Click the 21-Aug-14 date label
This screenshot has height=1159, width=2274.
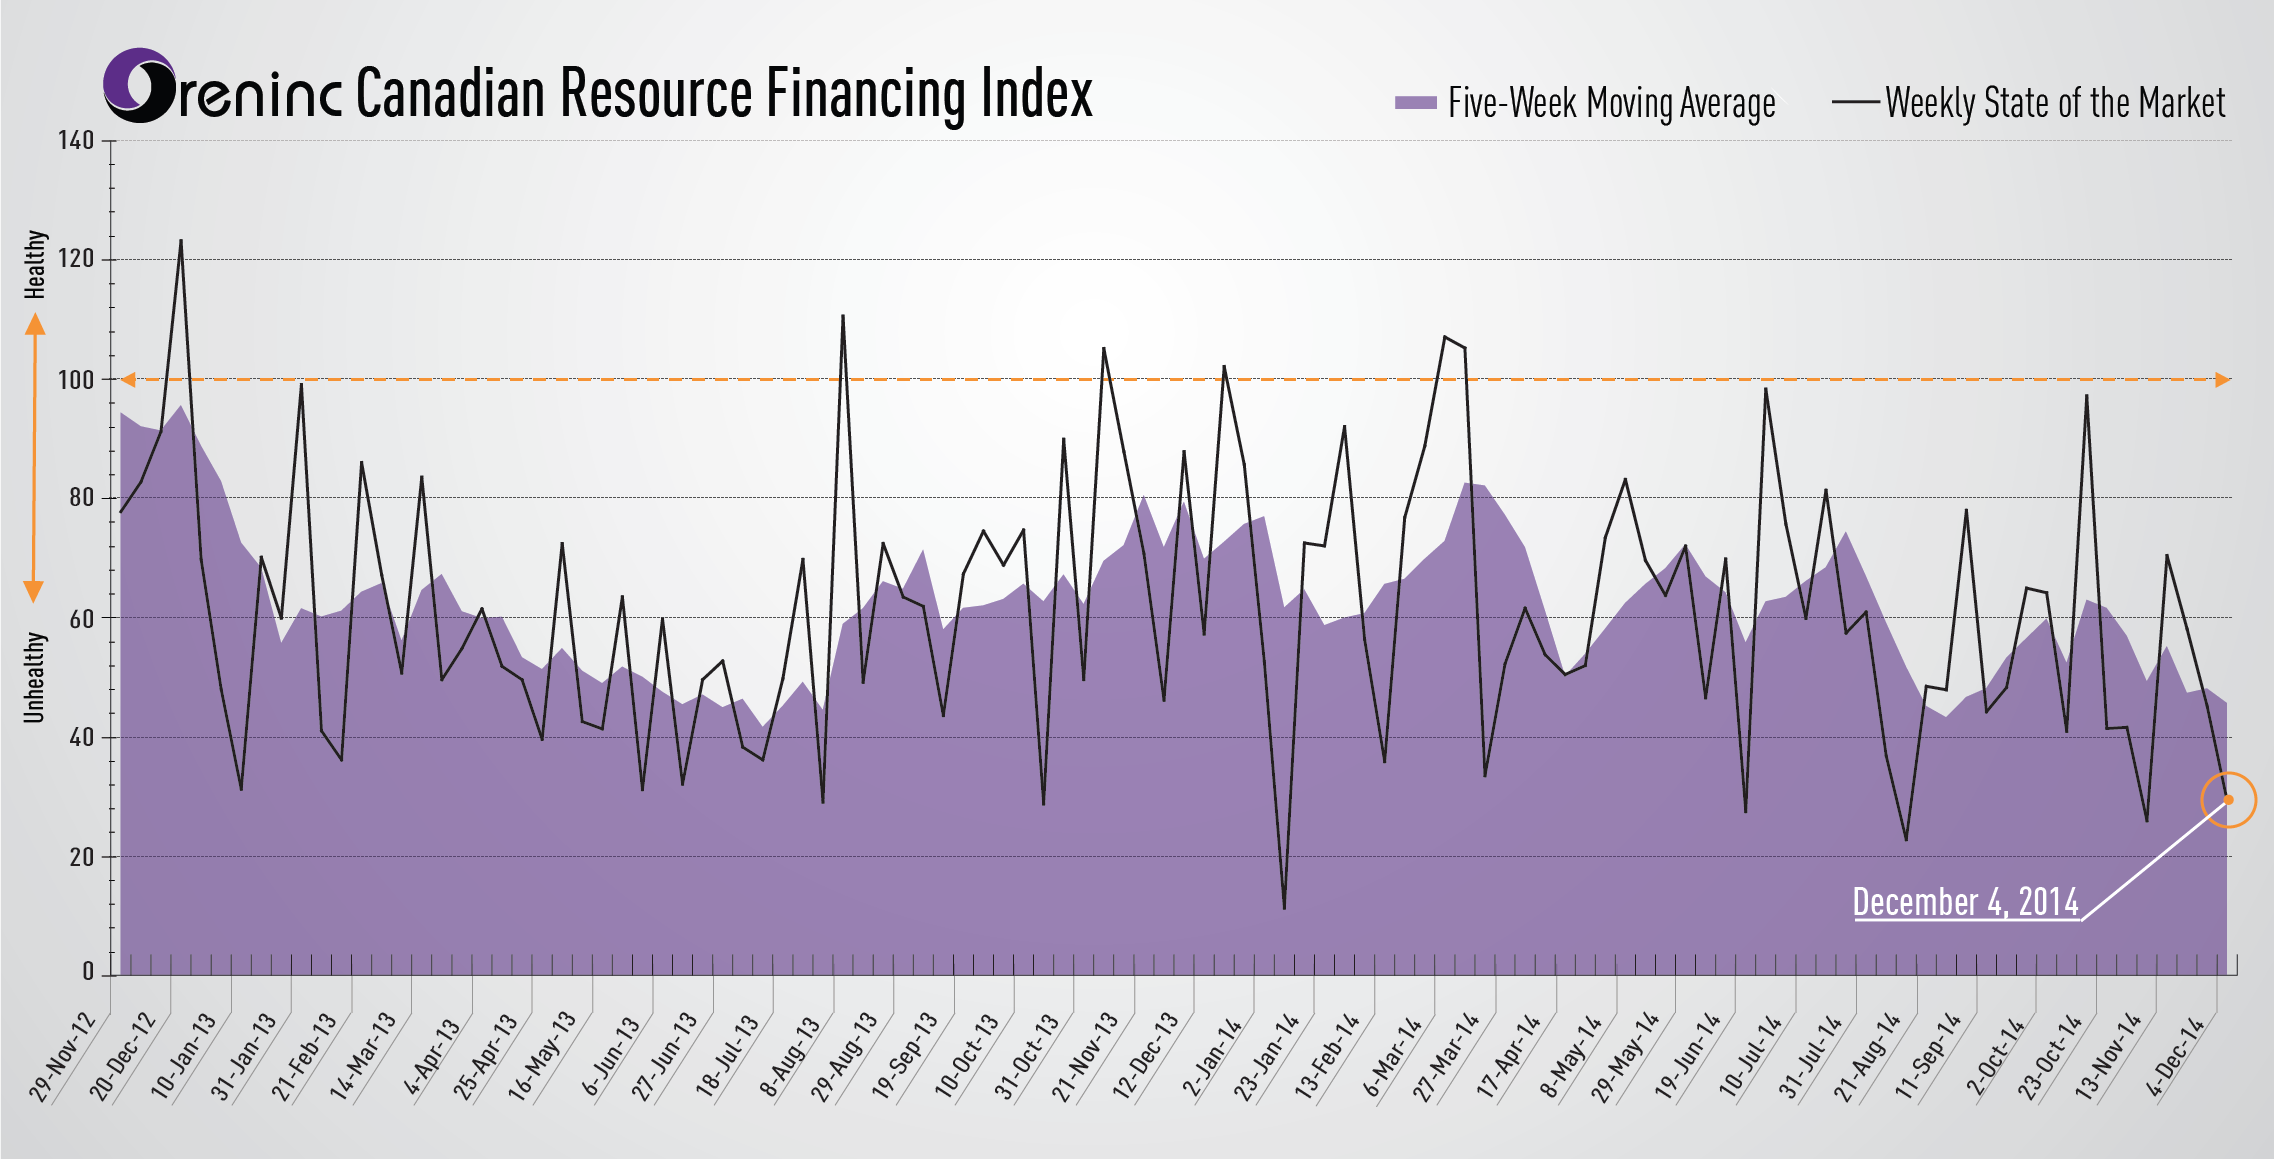(x=1871, y=1056)
